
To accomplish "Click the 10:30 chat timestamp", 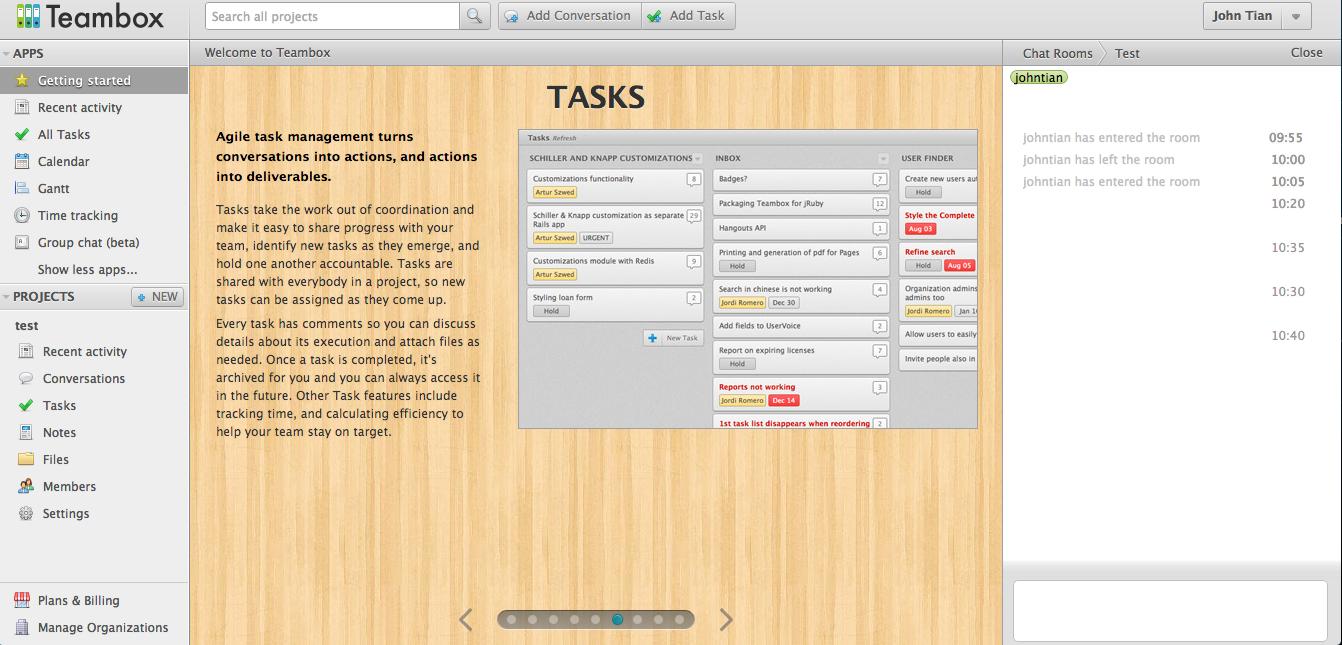I will point(1288,292).
